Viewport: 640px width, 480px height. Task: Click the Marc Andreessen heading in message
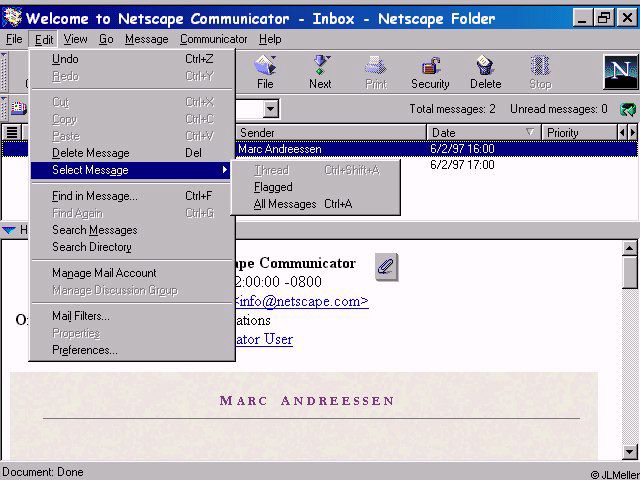(307, 401)
